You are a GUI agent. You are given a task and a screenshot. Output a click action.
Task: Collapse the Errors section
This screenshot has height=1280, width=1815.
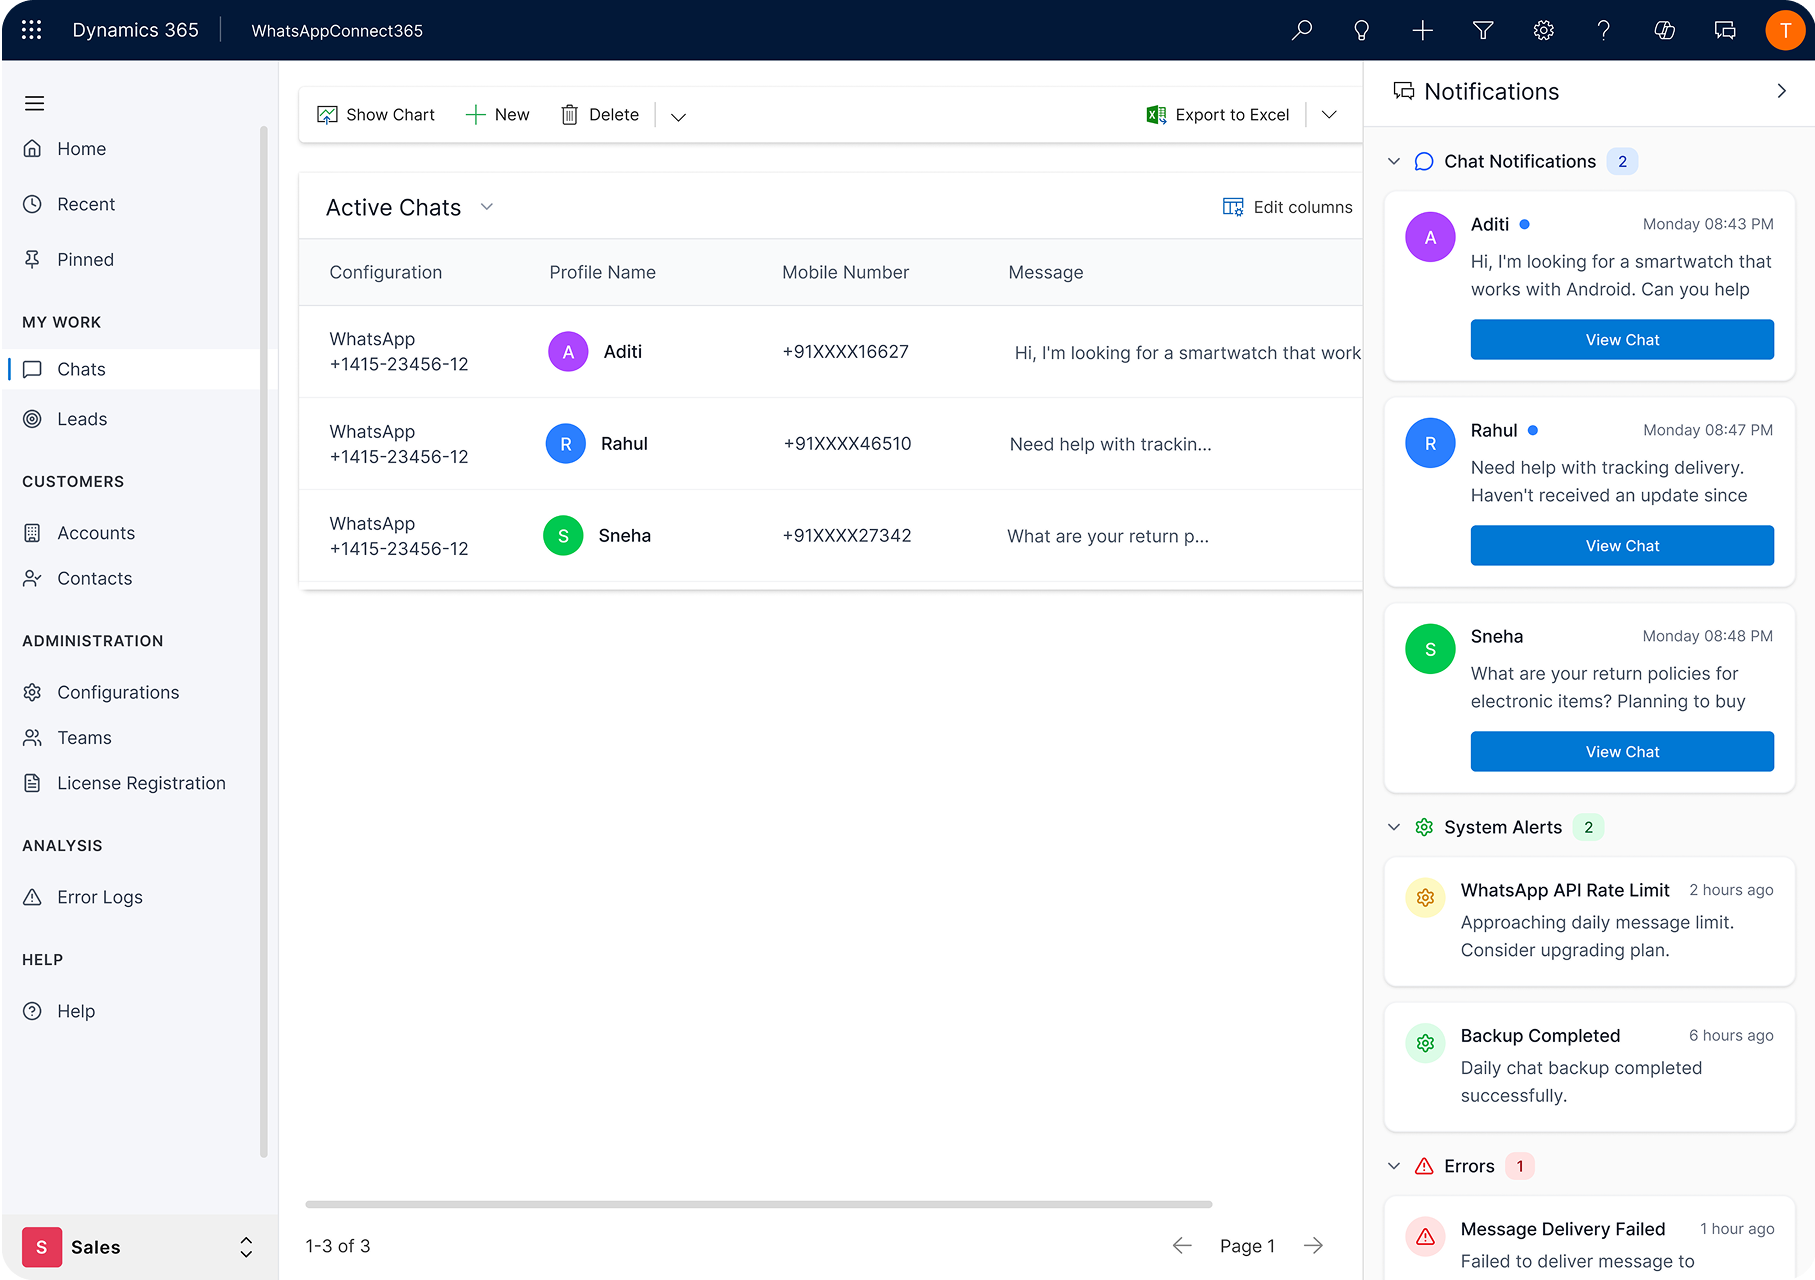coord(1394,1166)
